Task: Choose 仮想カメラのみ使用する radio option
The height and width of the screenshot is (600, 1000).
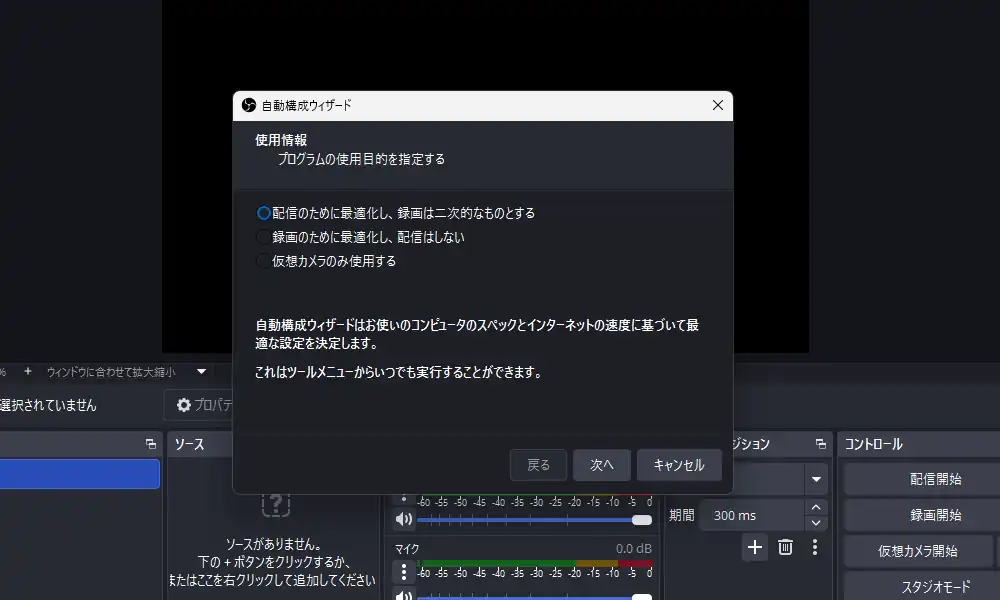Action: point(264,261)
